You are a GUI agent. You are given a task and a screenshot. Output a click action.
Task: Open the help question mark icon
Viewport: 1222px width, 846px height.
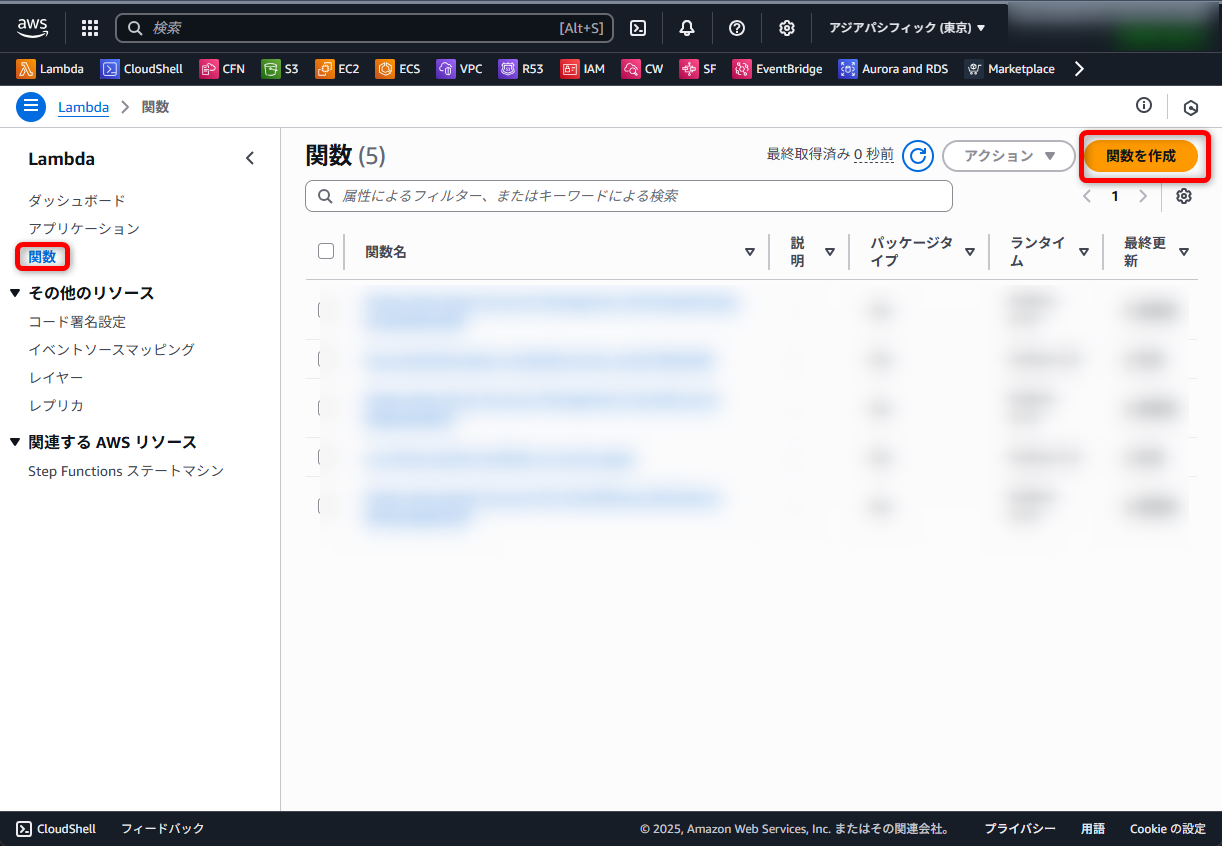click(x=737, y=28)
